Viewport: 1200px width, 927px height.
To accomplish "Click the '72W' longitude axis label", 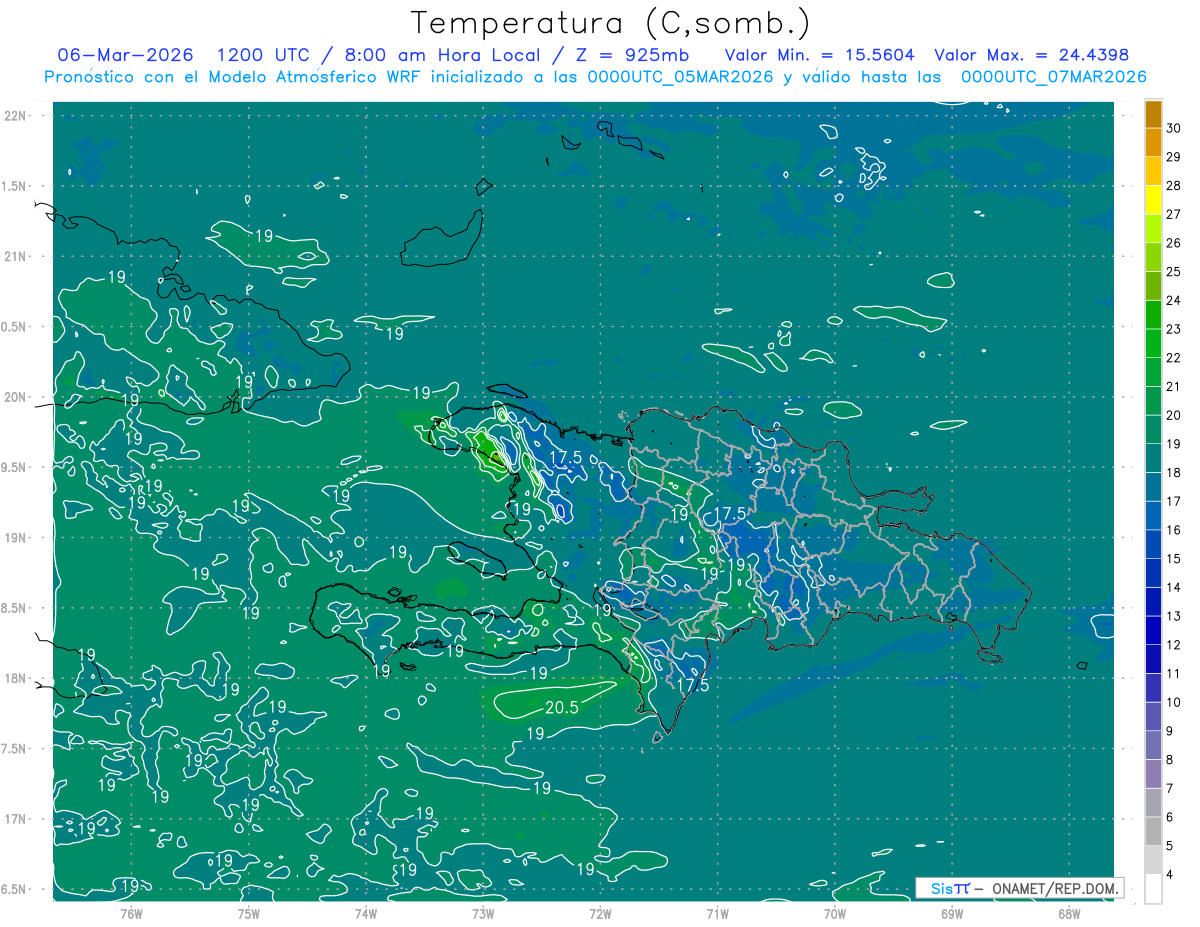I will click(x=600, y=913).
